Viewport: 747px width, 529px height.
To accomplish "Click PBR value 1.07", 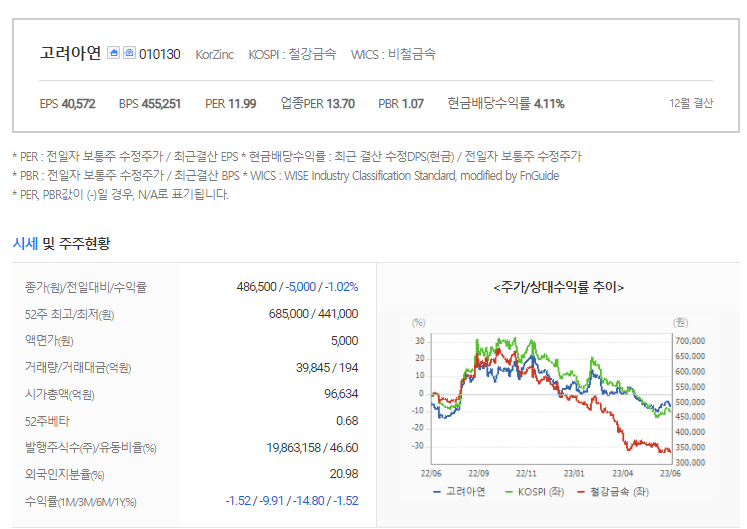I will (x=413, y=103).
